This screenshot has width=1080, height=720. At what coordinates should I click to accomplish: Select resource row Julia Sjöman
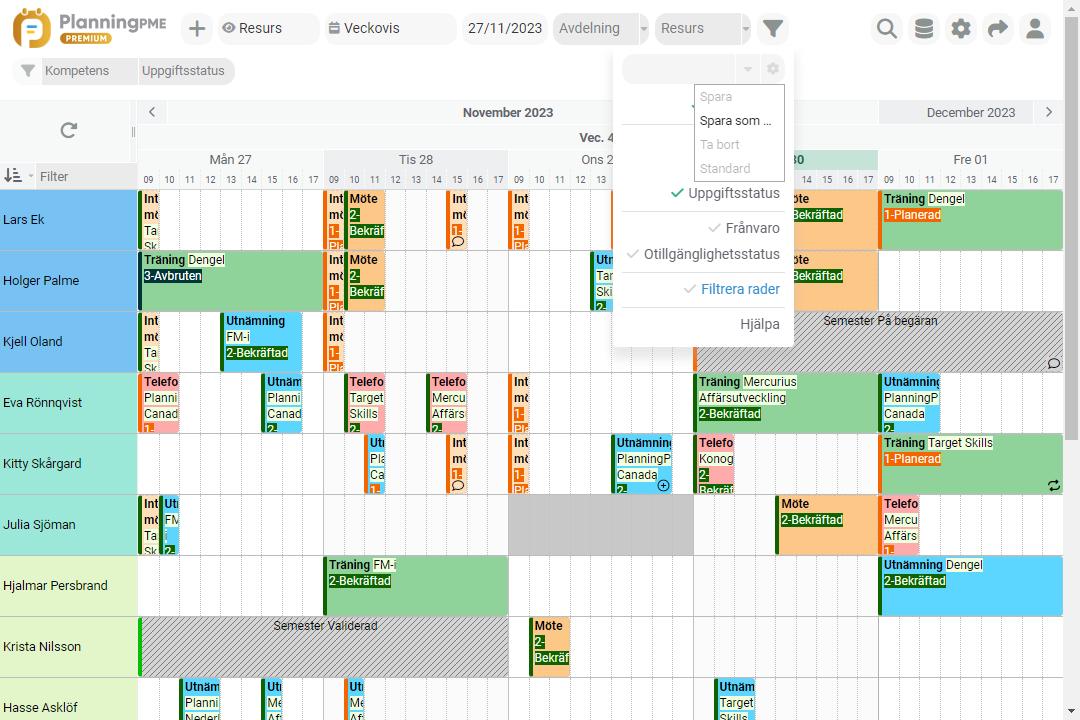coord(69,525)
